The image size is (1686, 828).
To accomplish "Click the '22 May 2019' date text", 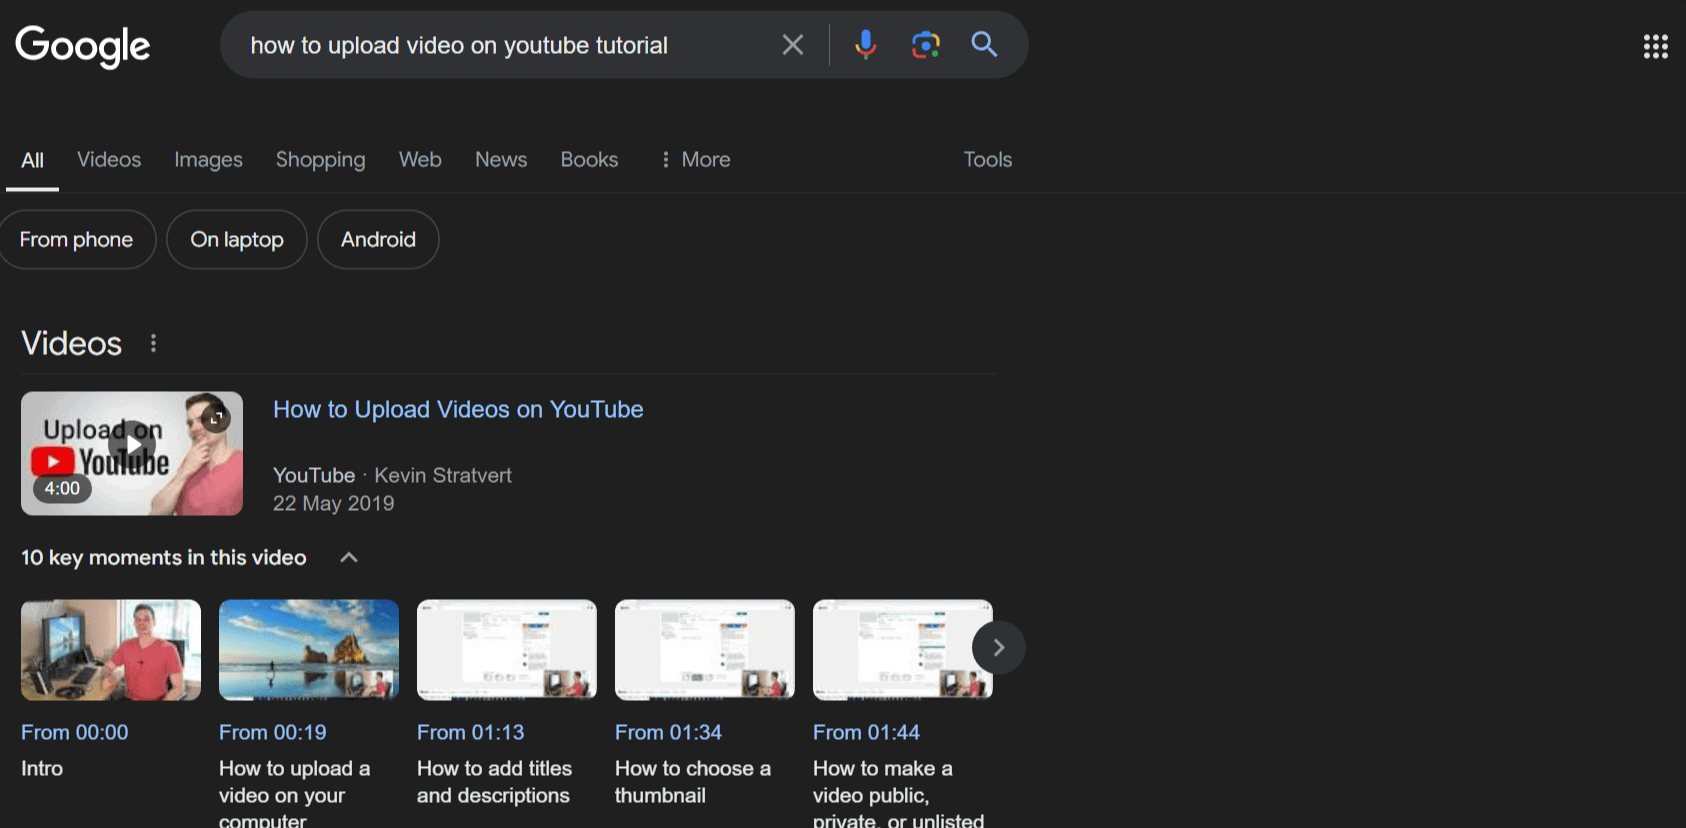I will point(334,504).
